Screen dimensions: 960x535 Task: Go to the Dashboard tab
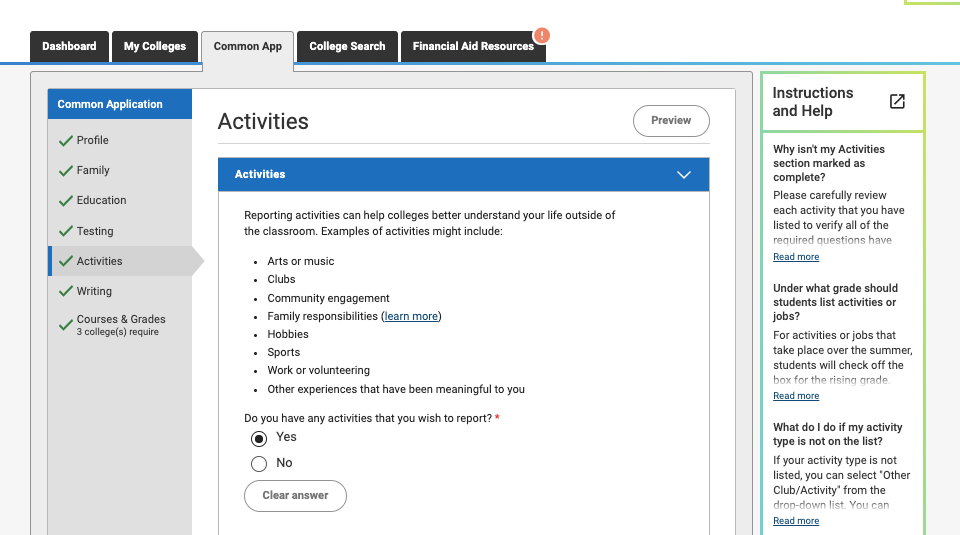click(x=69, y=46)
